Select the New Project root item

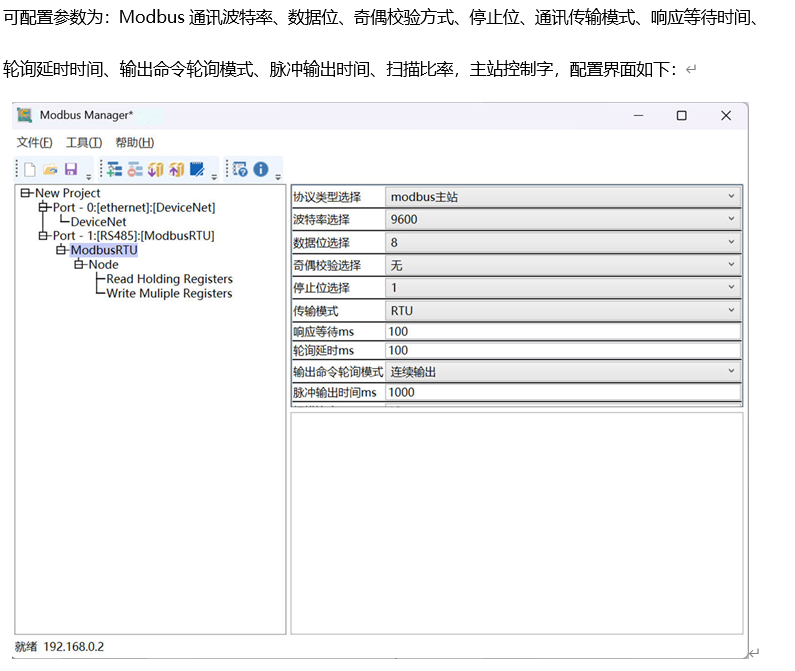[x=67, y=193]
